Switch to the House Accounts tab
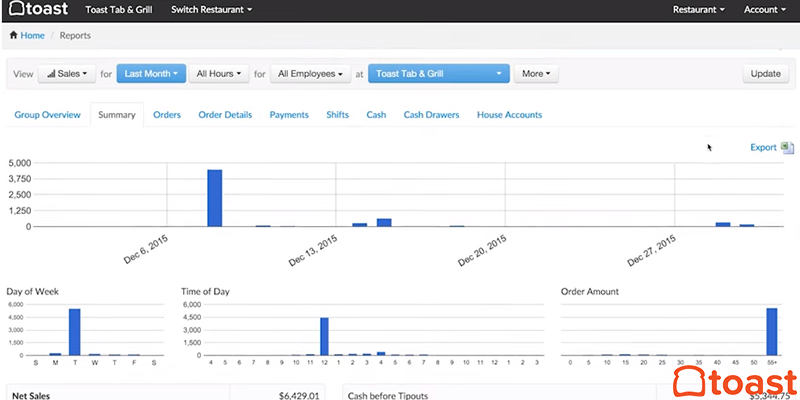The width and height of the screenshot is (800, 400). pos(509,115)
